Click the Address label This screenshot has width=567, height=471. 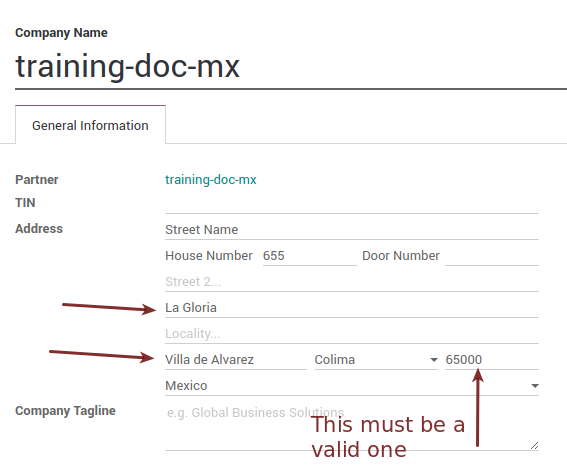pos(39,229)
